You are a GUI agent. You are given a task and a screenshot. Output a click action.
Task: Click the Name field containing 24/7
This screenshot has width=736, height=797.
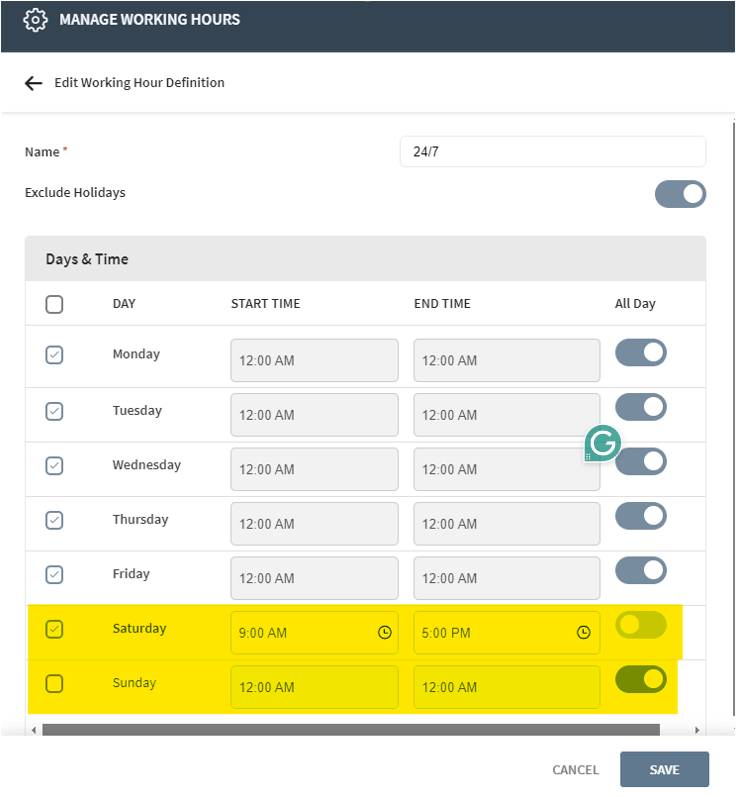552,152
